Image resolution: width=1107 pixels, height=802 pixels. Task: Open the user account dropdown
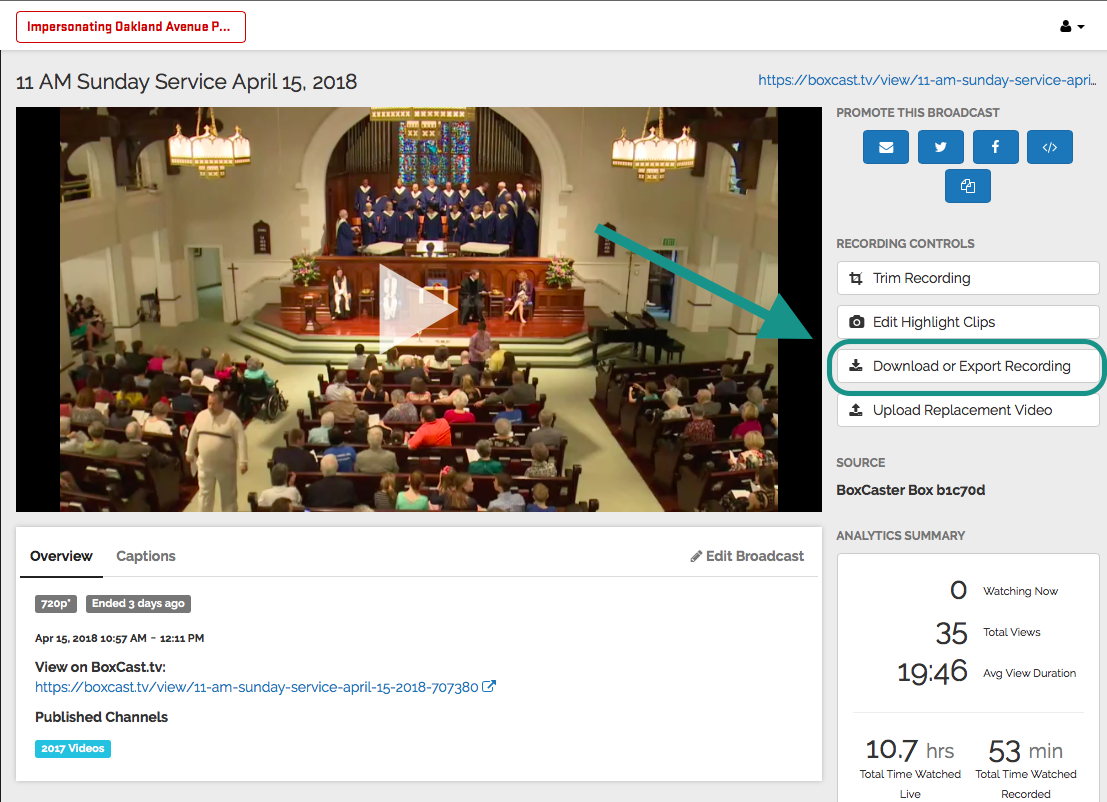click(1072, 26)
